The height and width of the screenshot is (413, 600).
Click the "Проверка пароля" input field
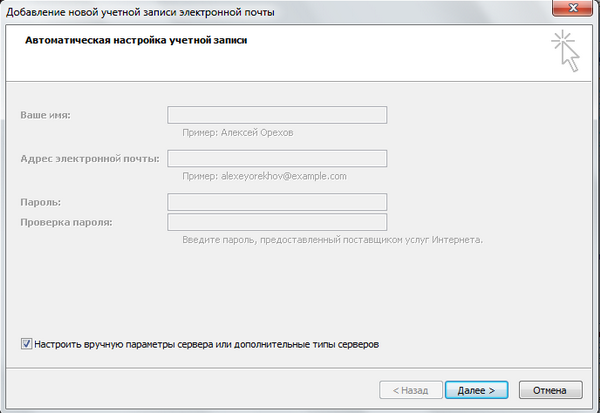click(x=277, y=221)
